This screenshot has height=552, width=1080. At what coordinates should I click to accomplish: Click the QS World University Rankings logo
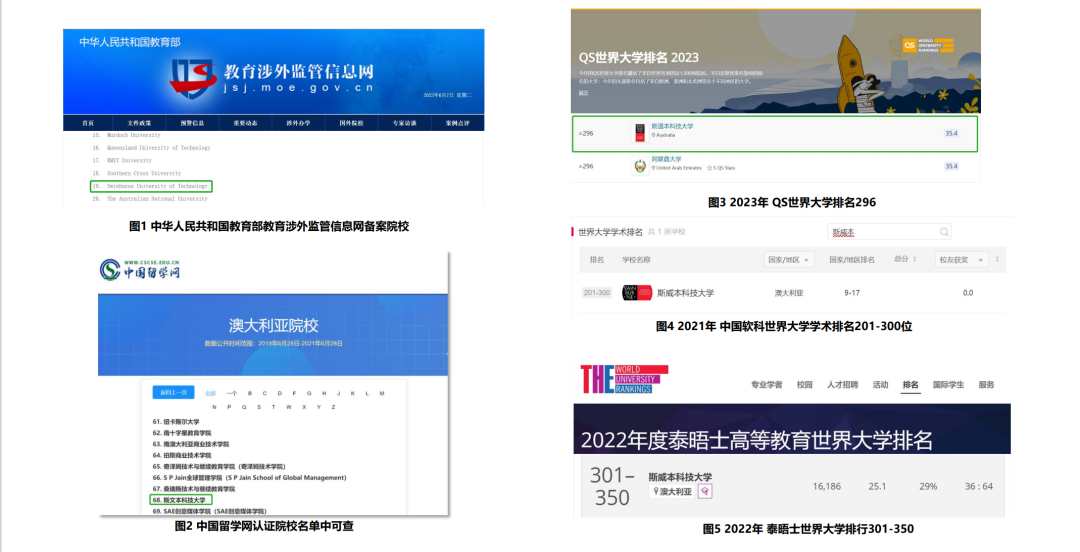click(928, 45)
